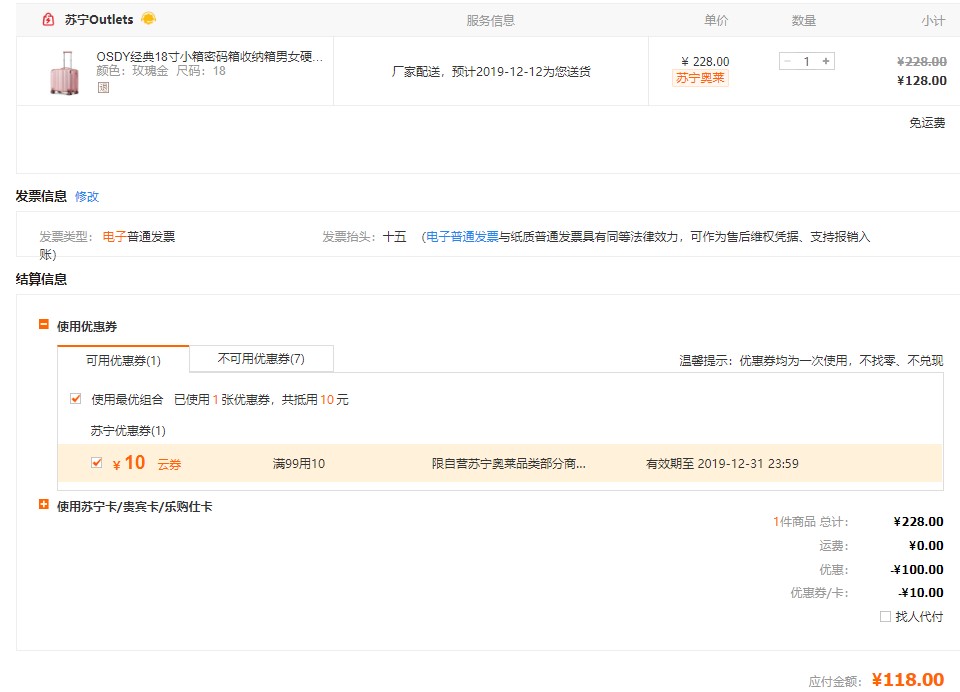Click the 苏宁奥莱 price tag
This screenshot has width=960, height=692.
pyautogui.click(x=700, y=78)
